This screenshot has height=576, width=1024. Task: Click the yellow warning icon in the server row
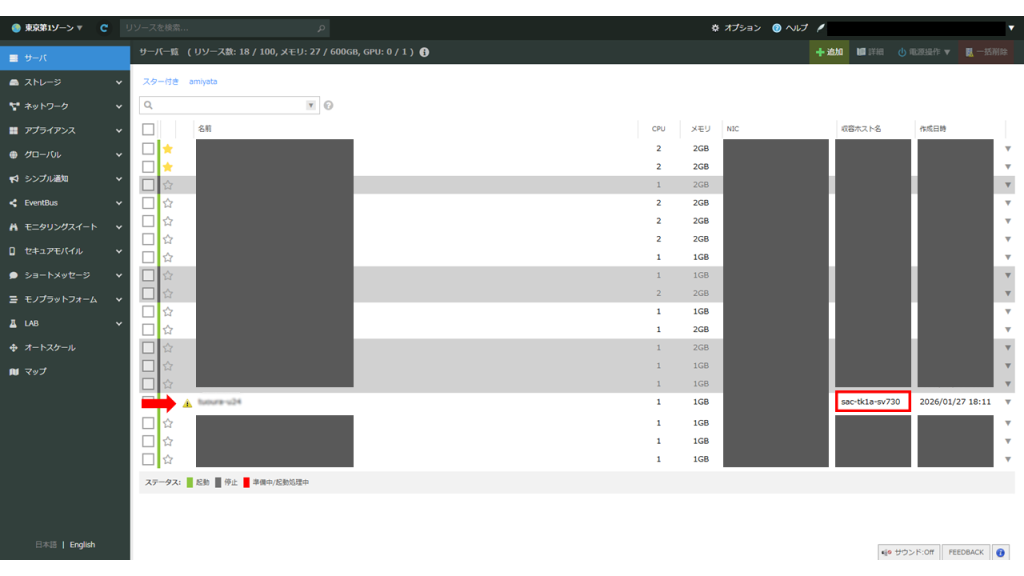pos(187,403)
